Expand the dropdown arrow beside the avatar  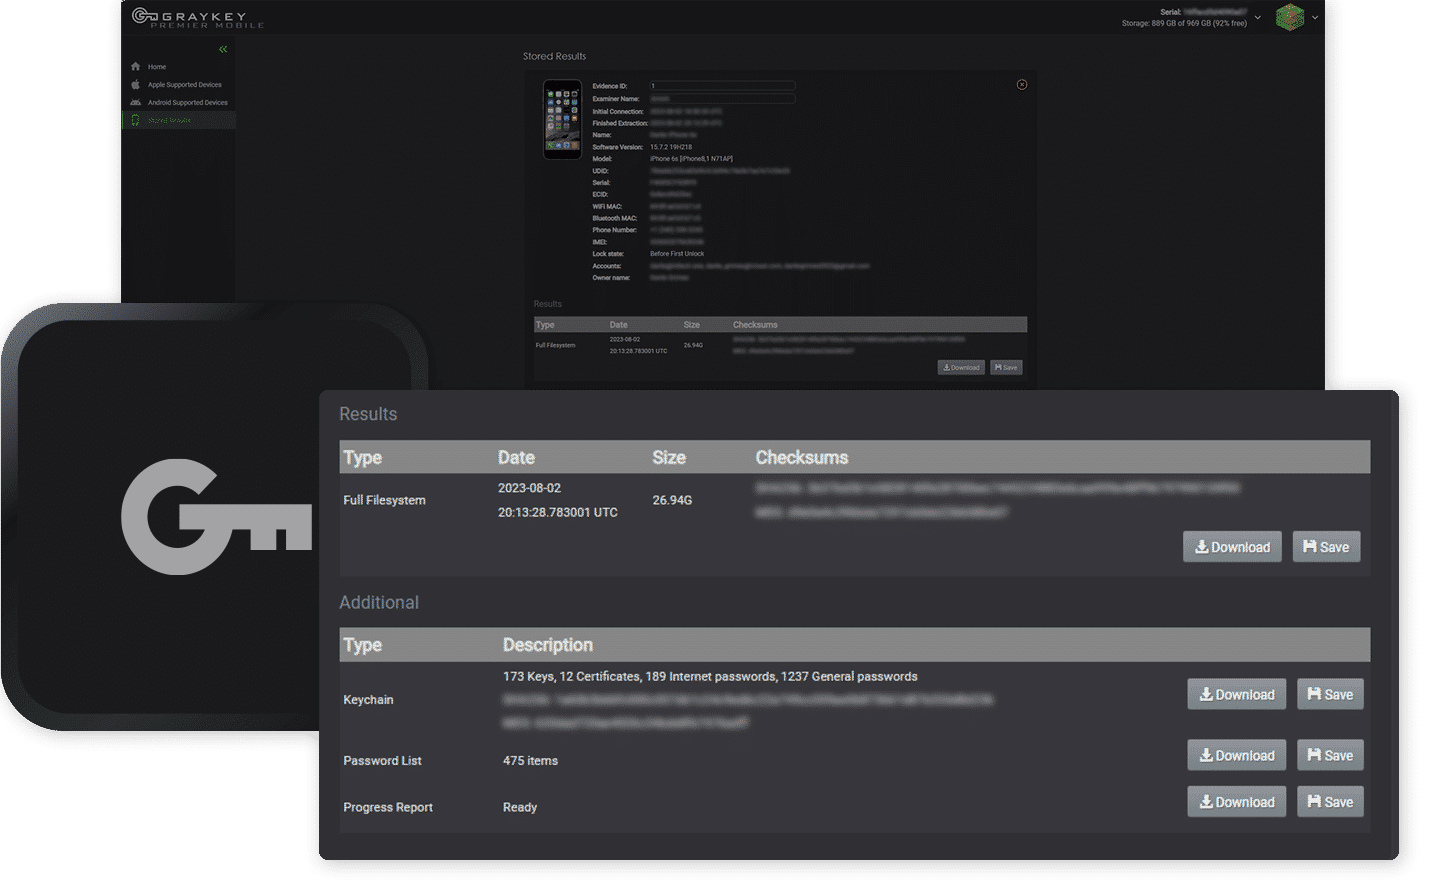pos(1315,17)
